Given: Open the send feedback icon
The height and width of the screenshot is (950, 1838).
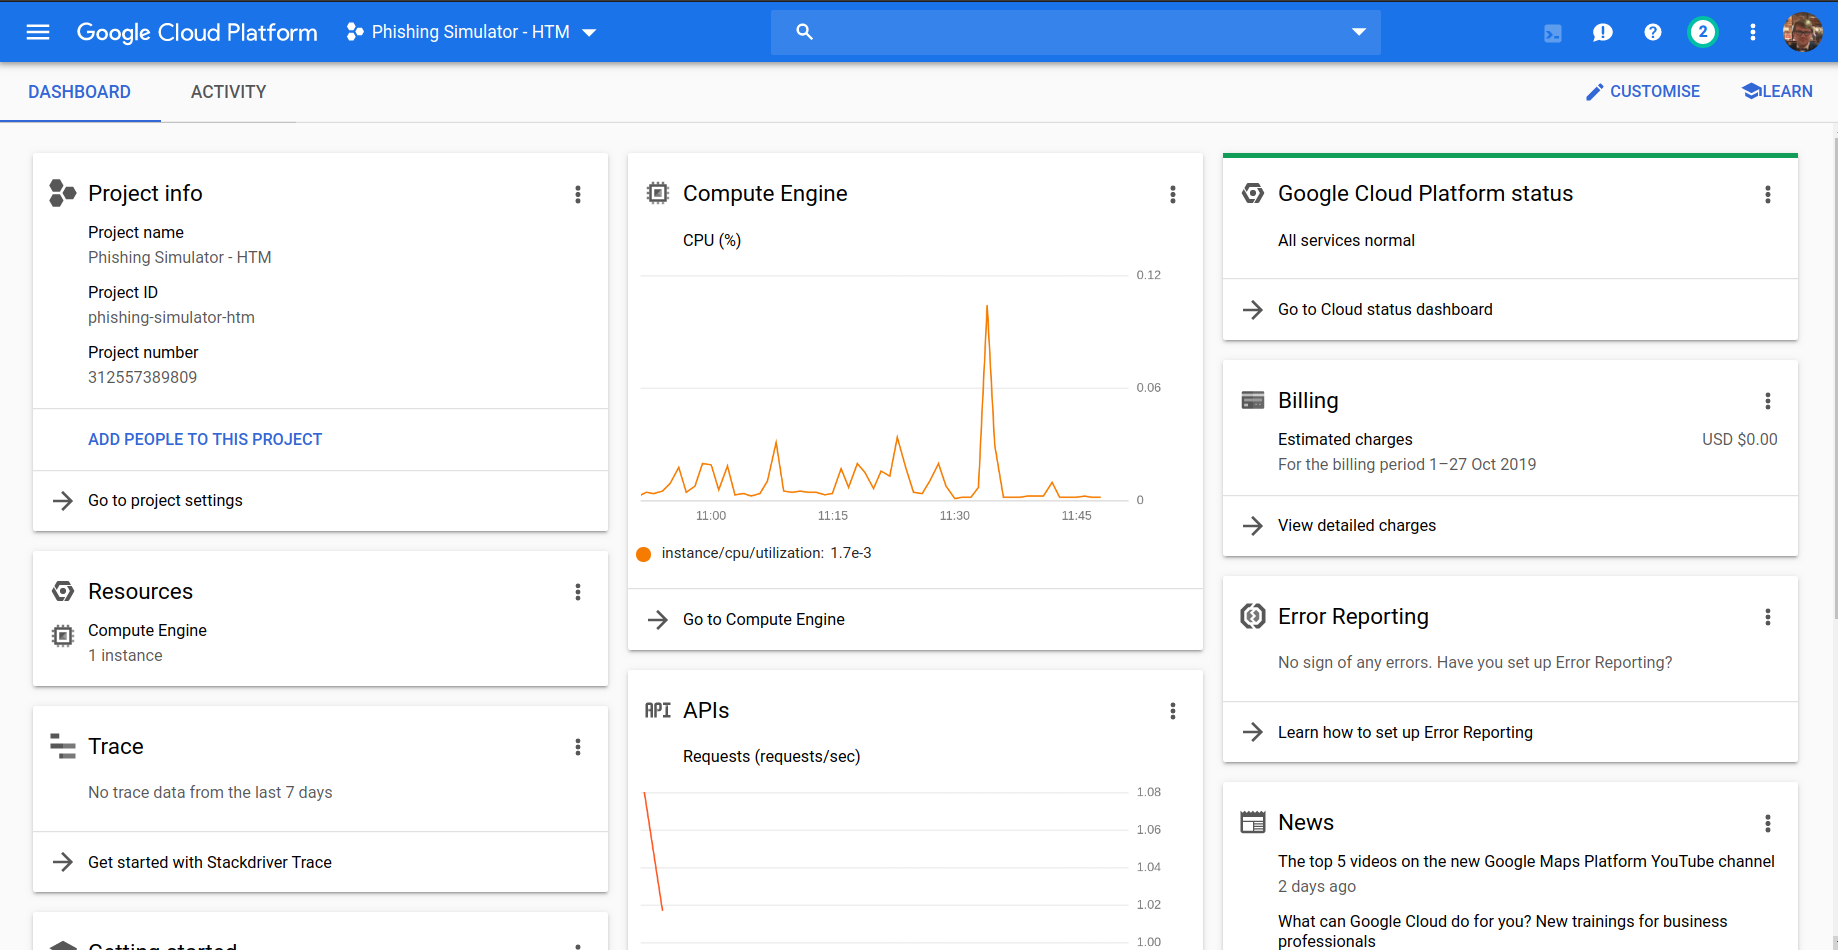Looking at the screenshot, I should coord(1603,33).
